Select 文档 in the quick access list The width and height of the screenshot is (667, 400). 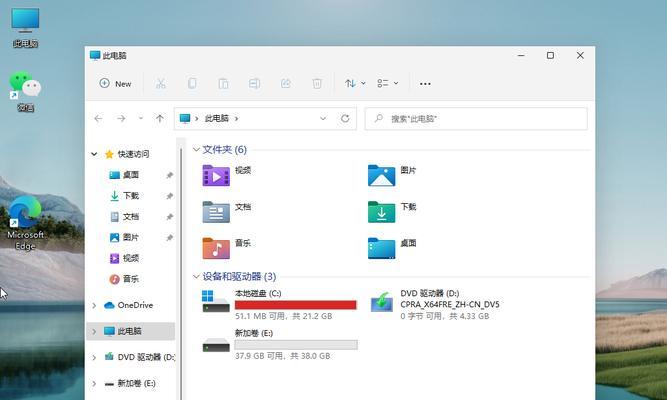click(x=131, y=217)
